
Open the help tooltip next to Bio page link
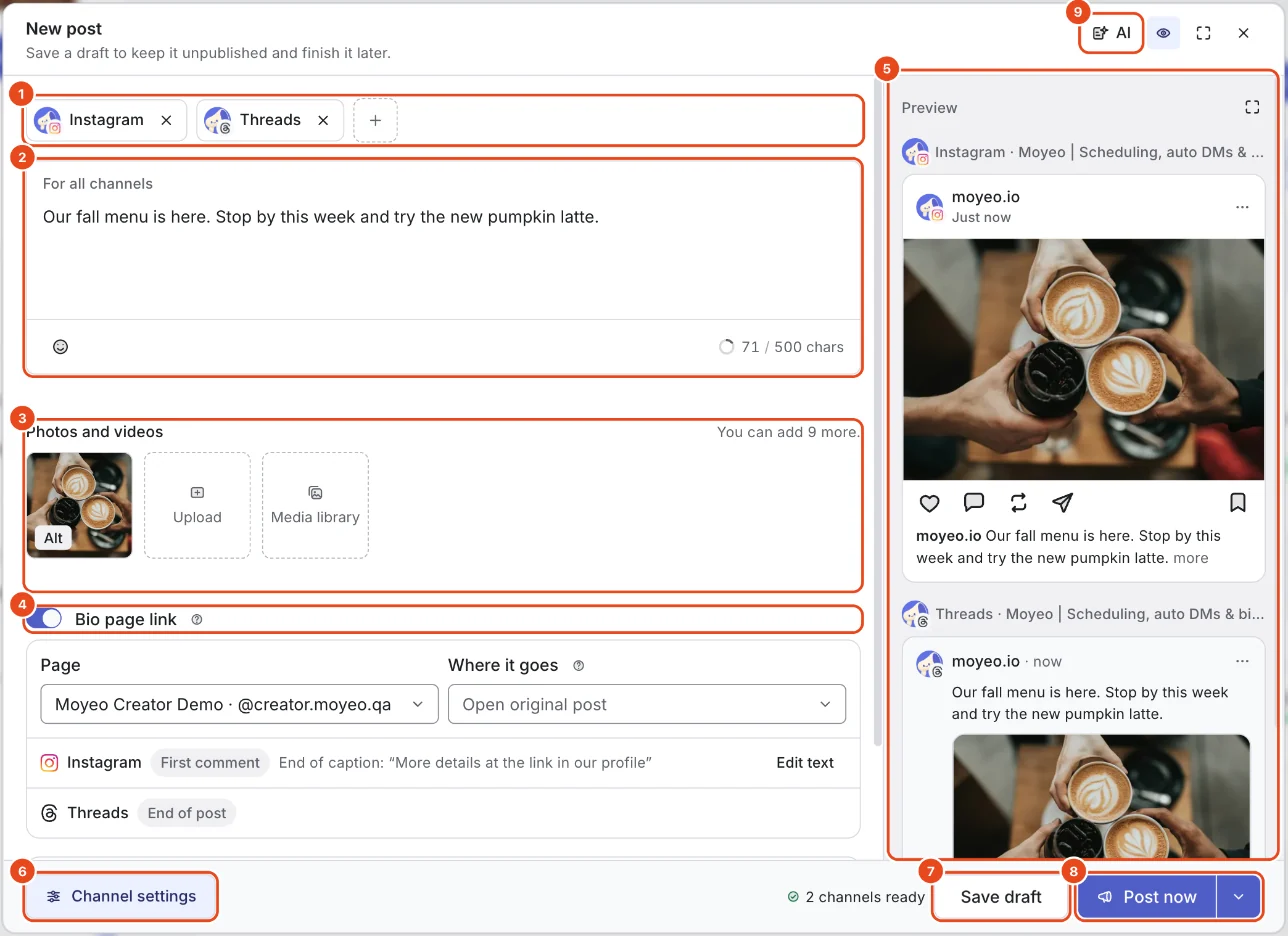tap(197, 620)
